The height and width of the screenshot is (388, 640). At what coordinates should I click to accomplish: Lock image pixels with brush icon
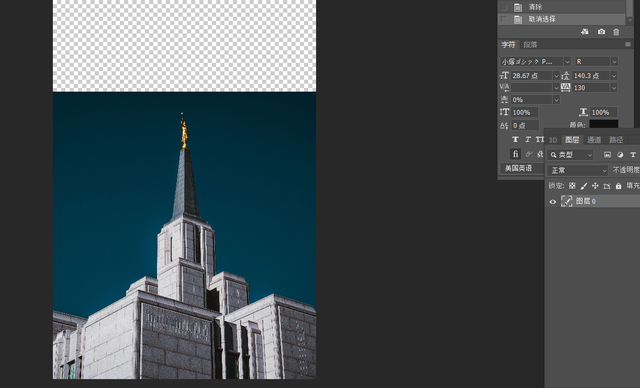coord(584,186)
